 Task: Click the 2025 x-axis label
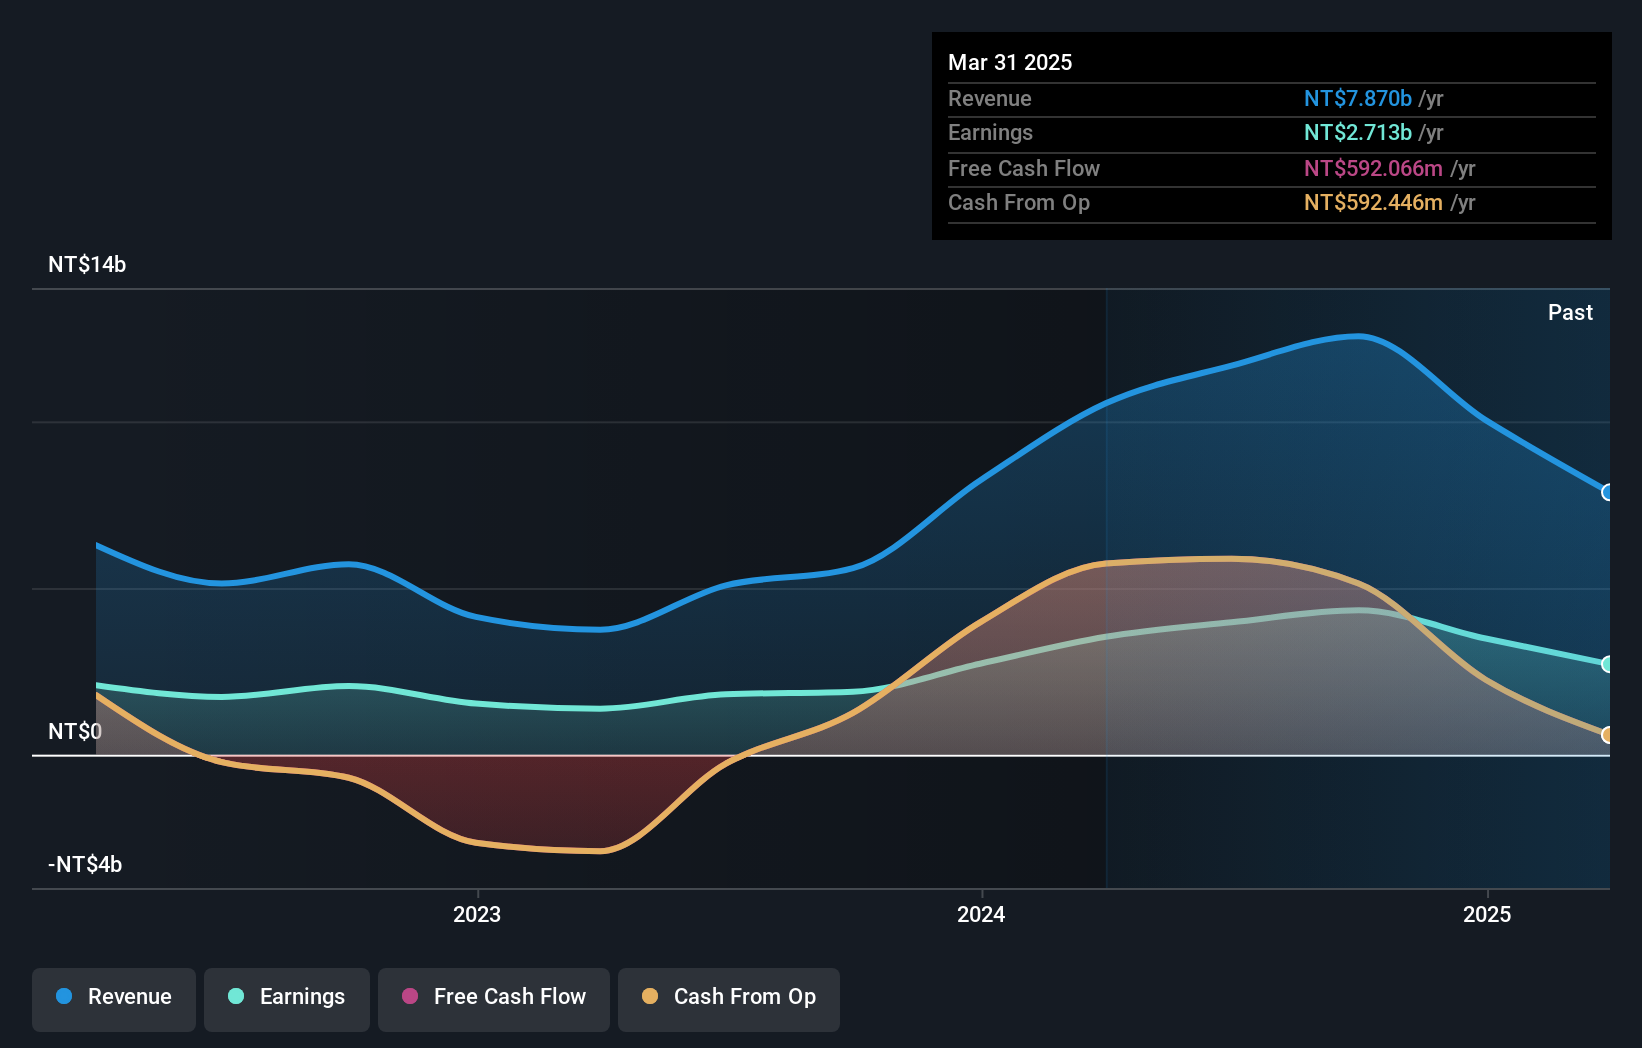click(x=1487, y=914)
